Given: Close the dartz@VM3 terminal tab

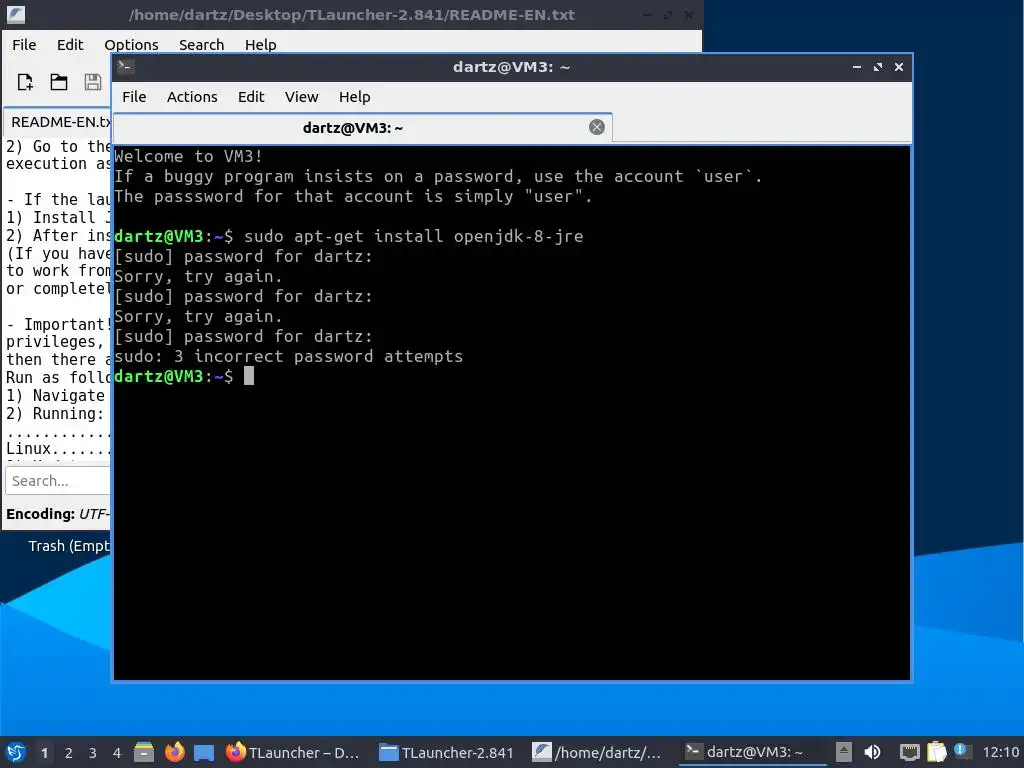Looking at the screenshot, I should click(596, 127).
